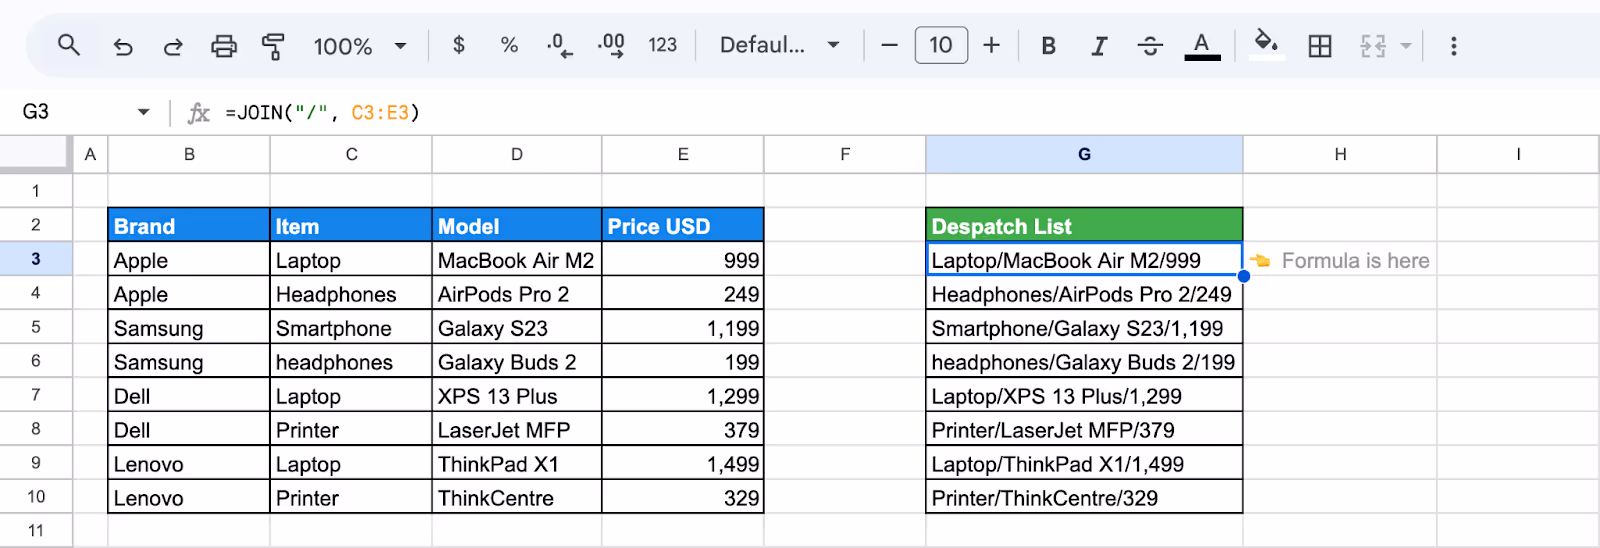Open the 100% zoom dropdown
Screen dimensions: 1600x548
click(x=360, y=46)
